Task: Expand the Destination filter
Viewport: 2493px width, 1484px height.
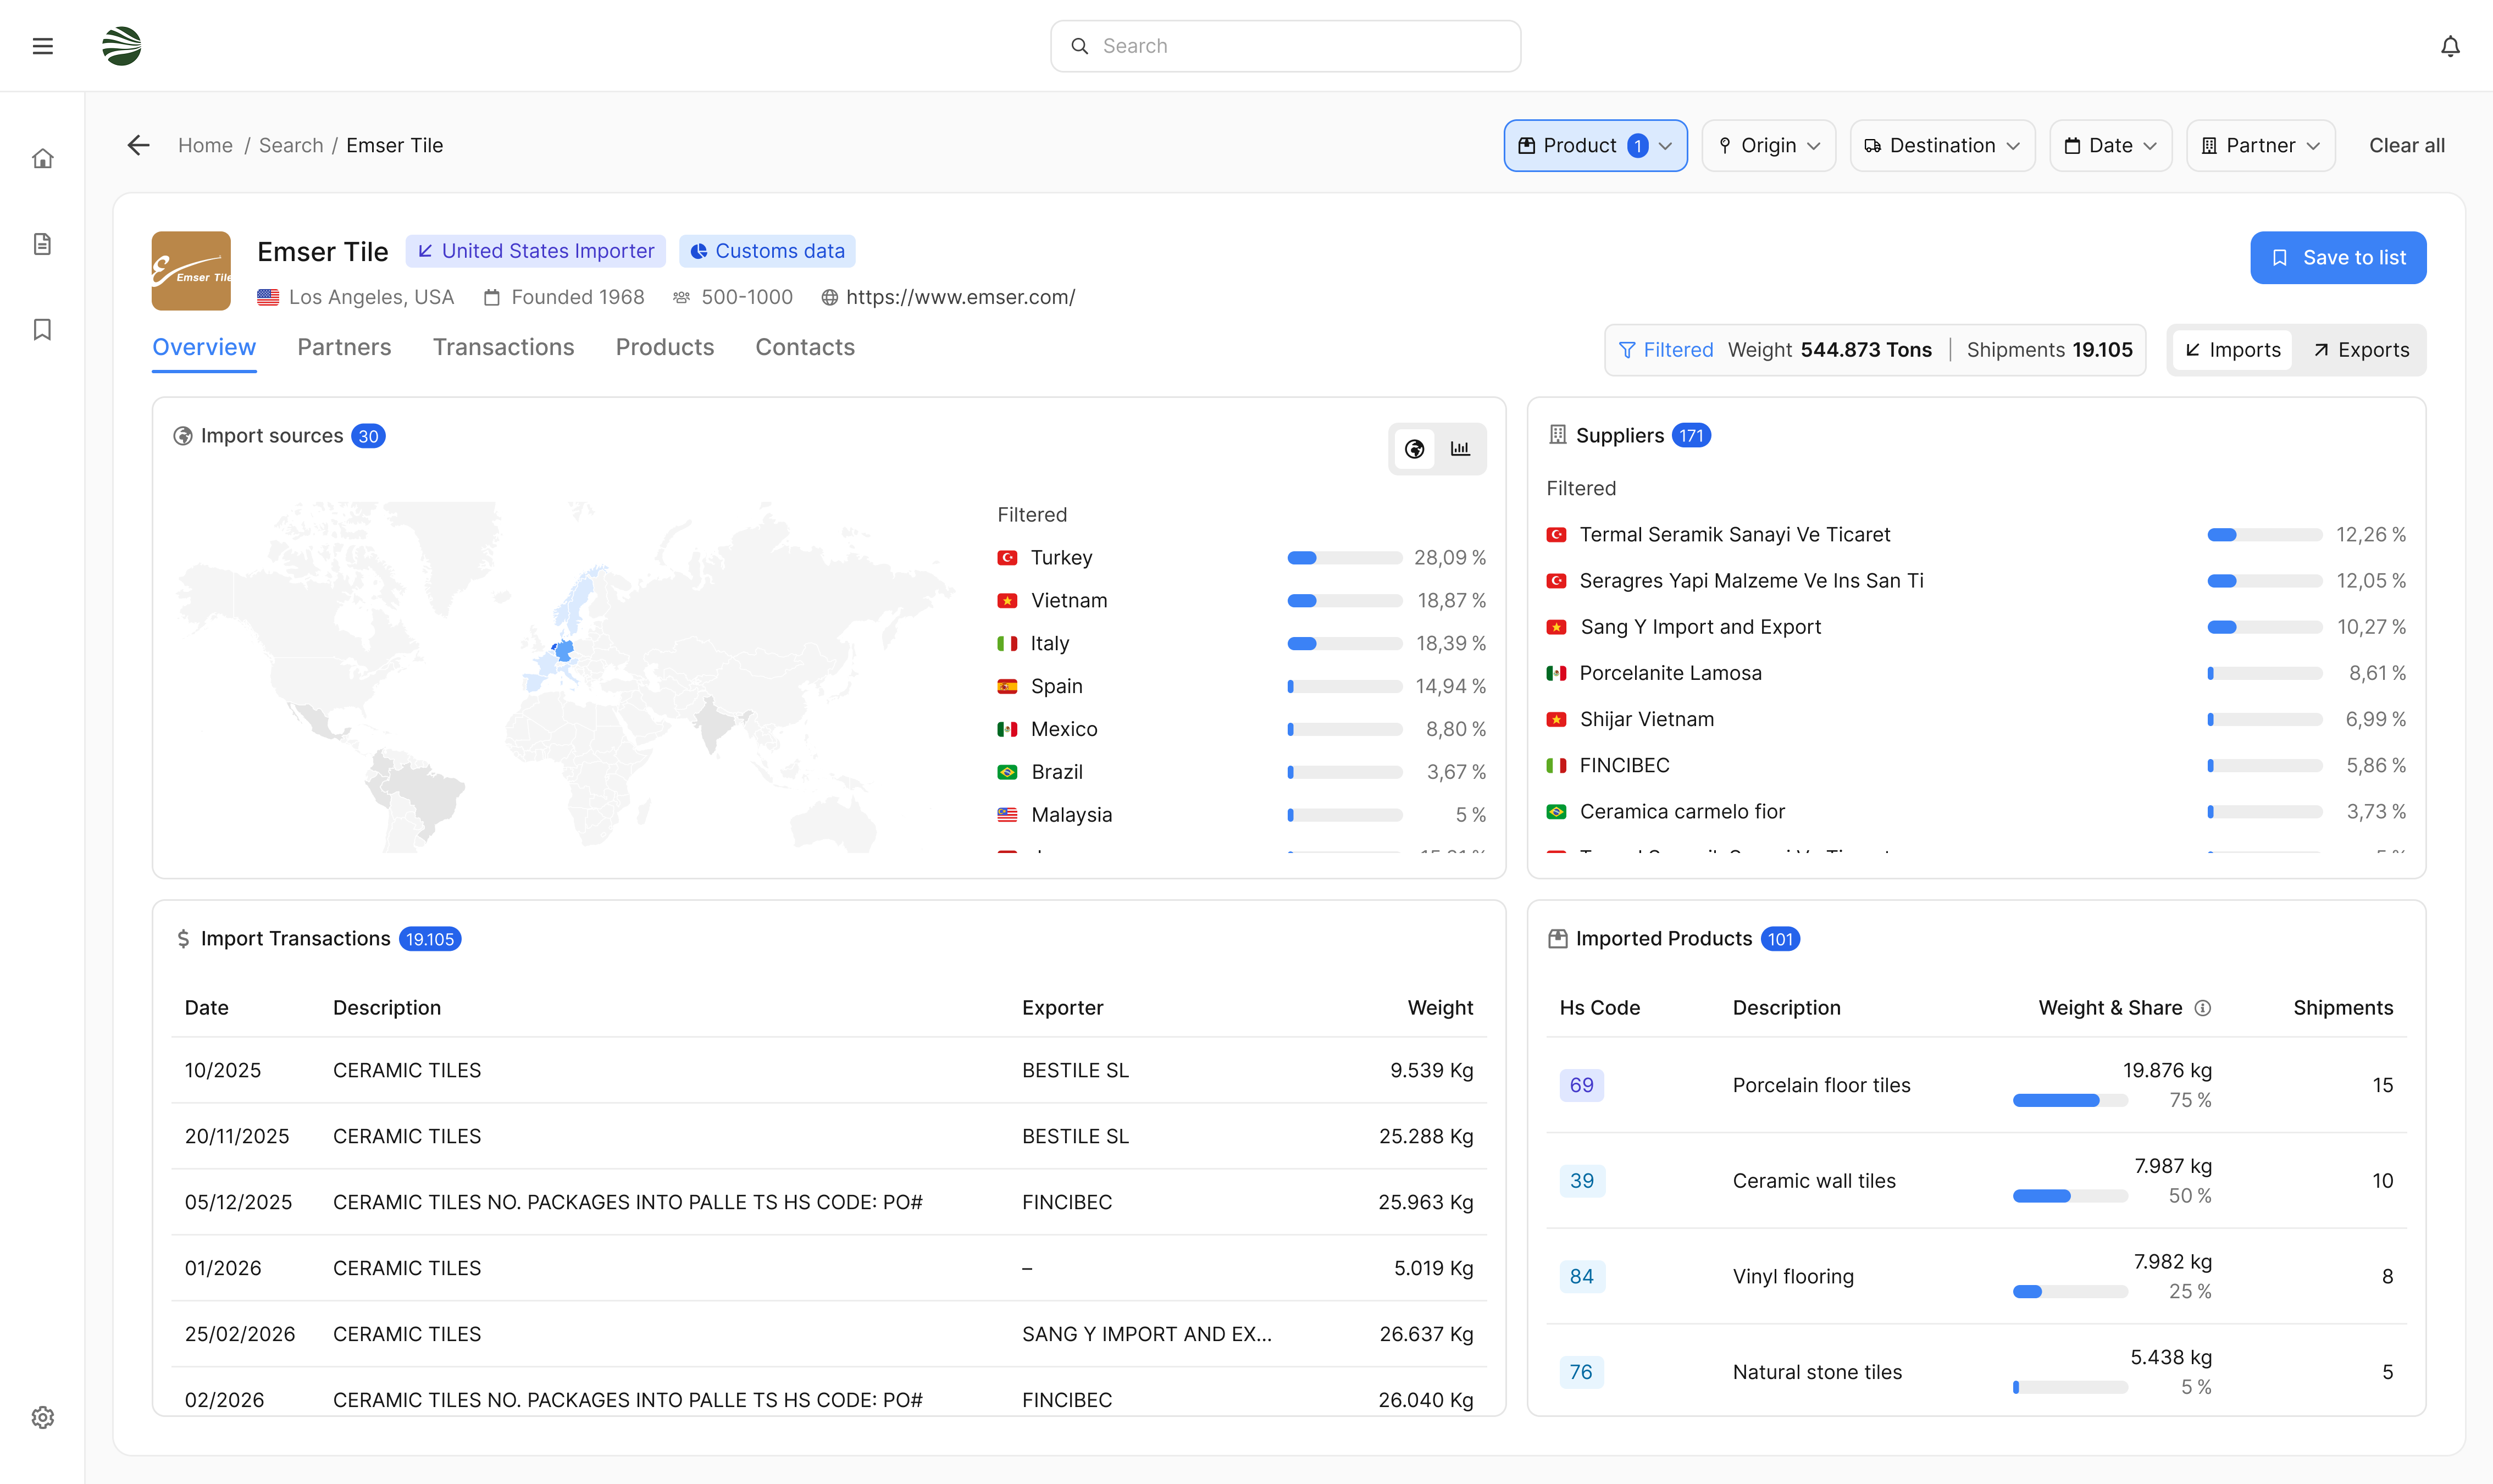Action: coord(1941,145)
